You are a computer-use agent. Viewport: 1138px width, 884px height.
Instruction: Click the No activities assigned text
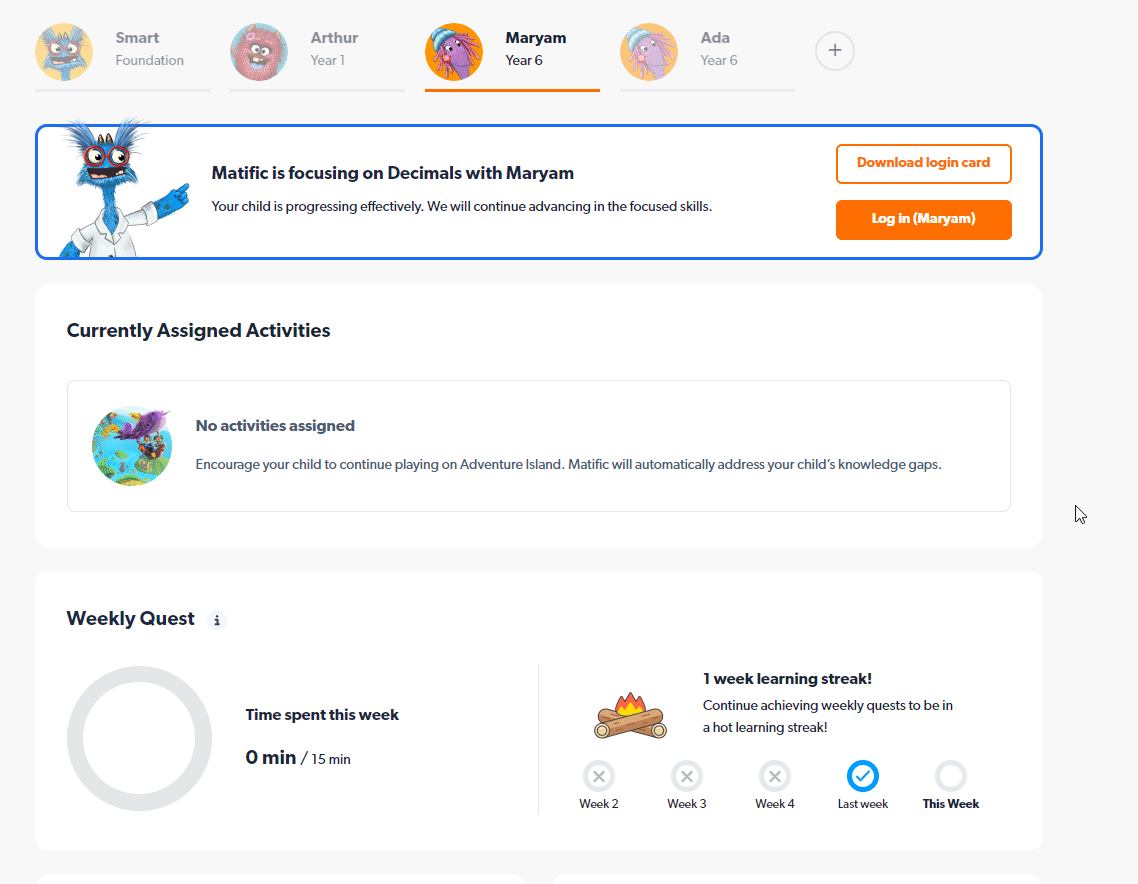[x=275, y=426]
